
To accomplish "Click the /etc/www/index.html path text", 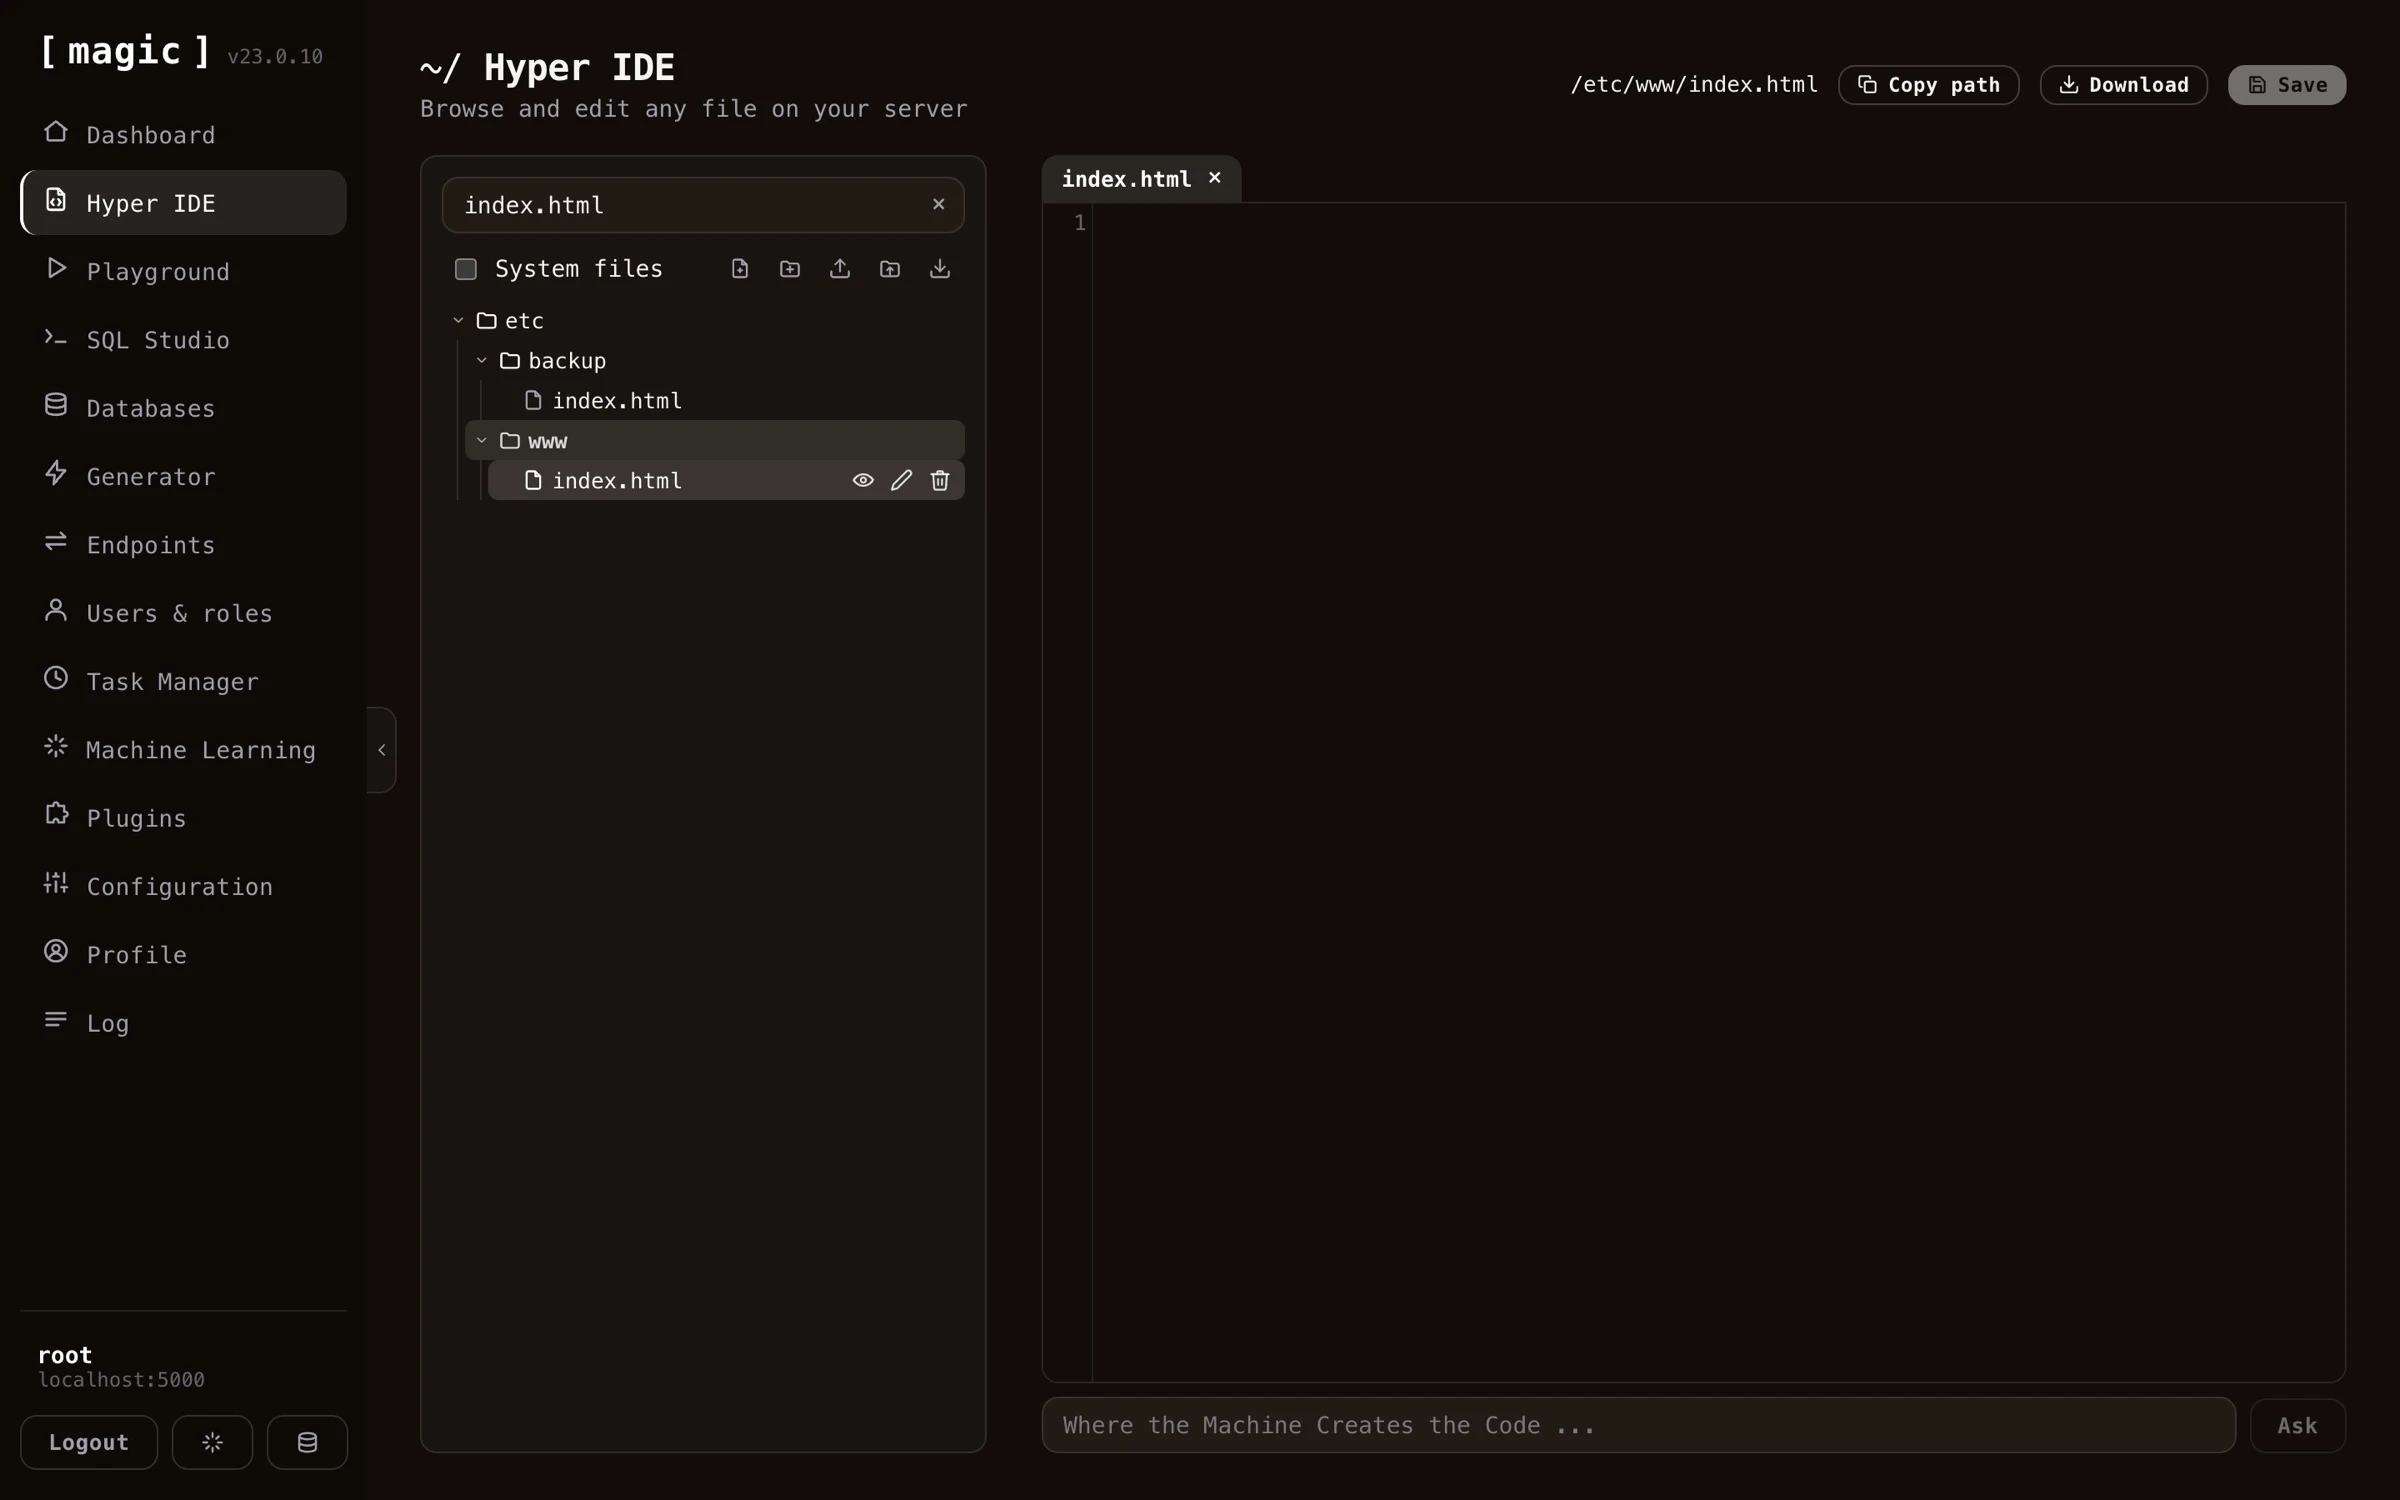I will (1694, 85).
